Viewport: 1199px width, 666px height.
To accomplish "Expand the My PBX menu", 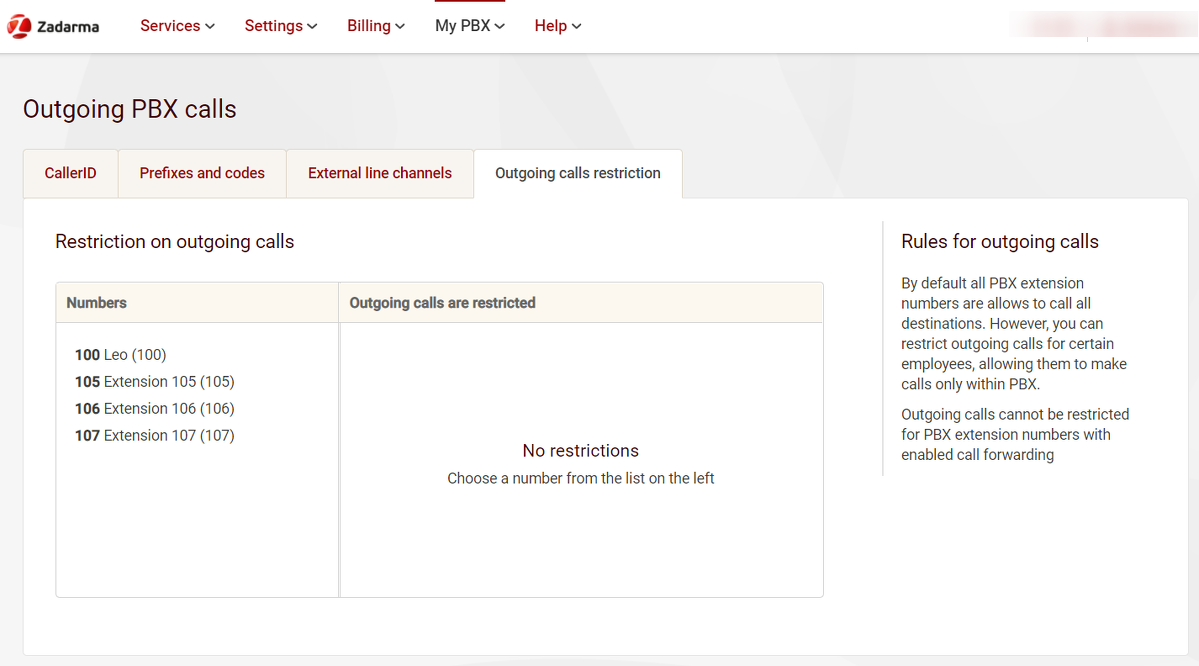I will coord(469,26).
